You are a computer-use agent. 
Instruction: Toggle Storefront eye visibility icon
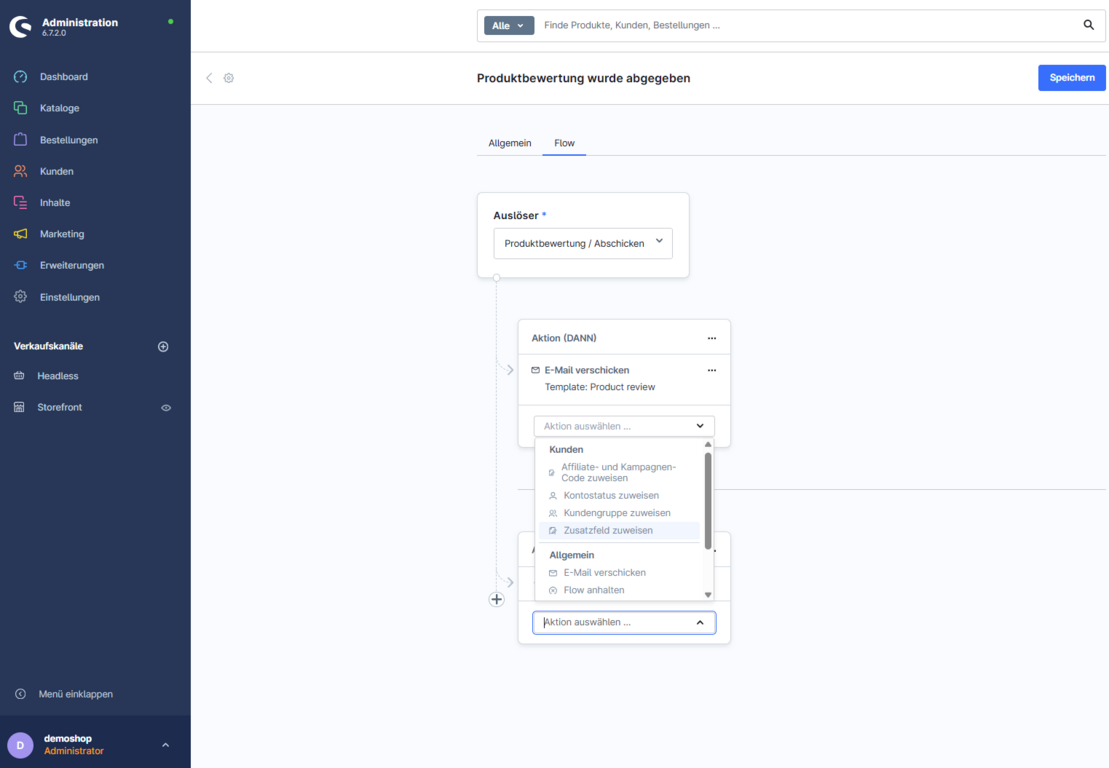166,408
